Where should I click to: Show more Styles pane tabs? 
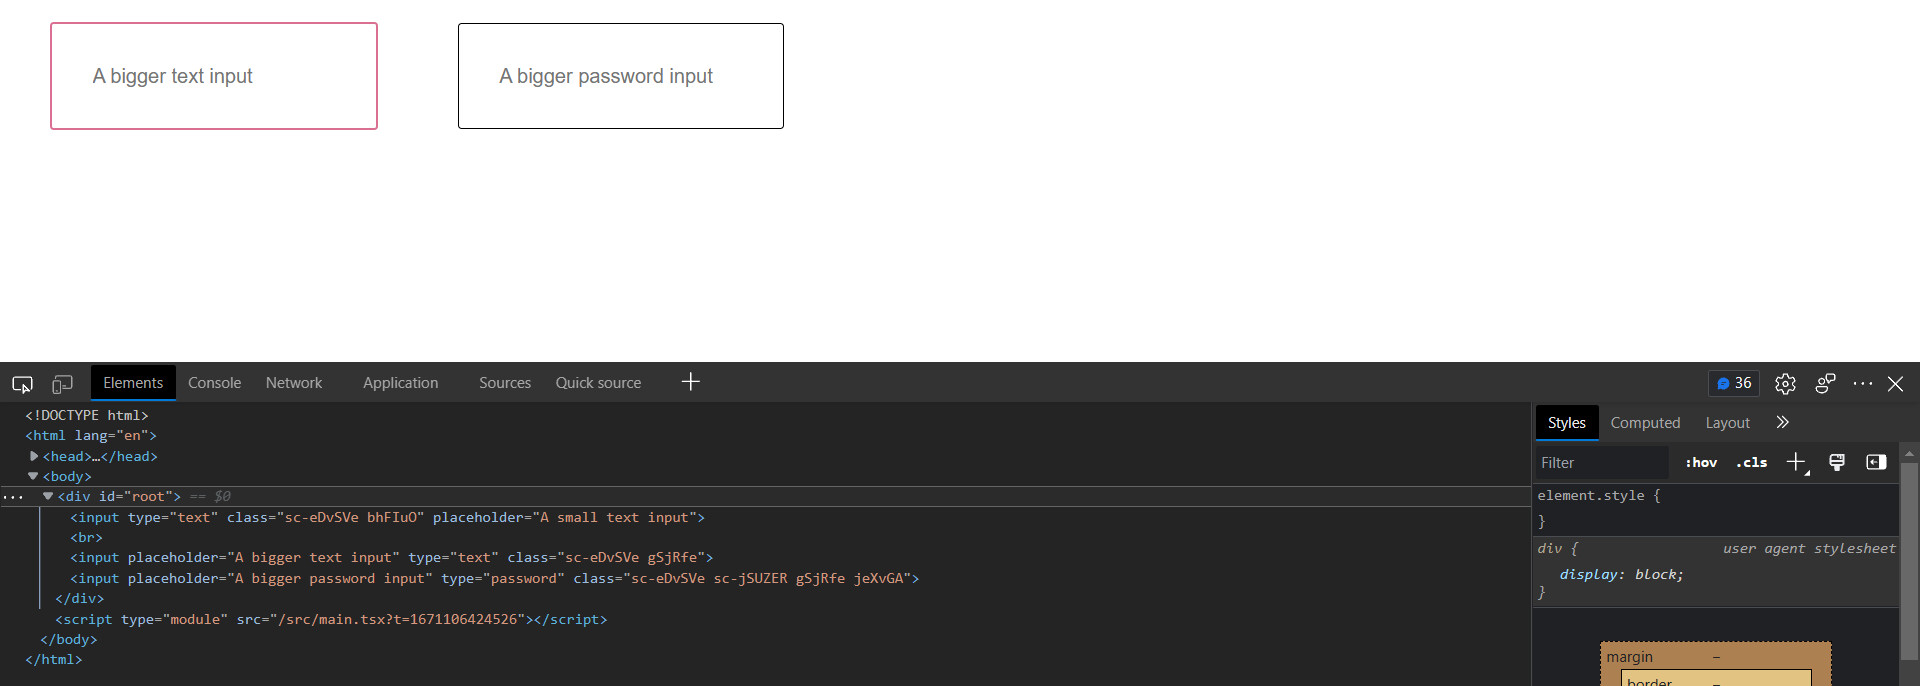pos(1782,423)
